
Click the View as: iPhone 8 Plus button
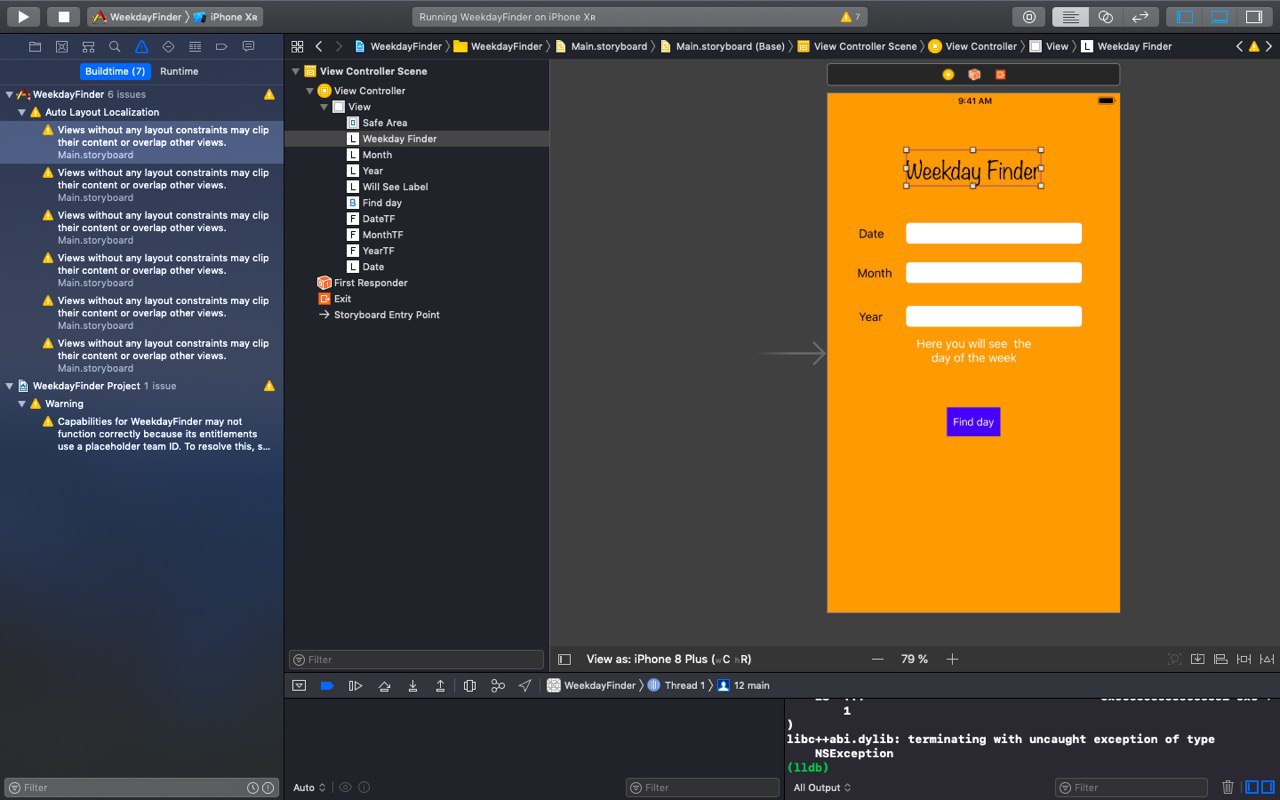click(x=668, y=659)
